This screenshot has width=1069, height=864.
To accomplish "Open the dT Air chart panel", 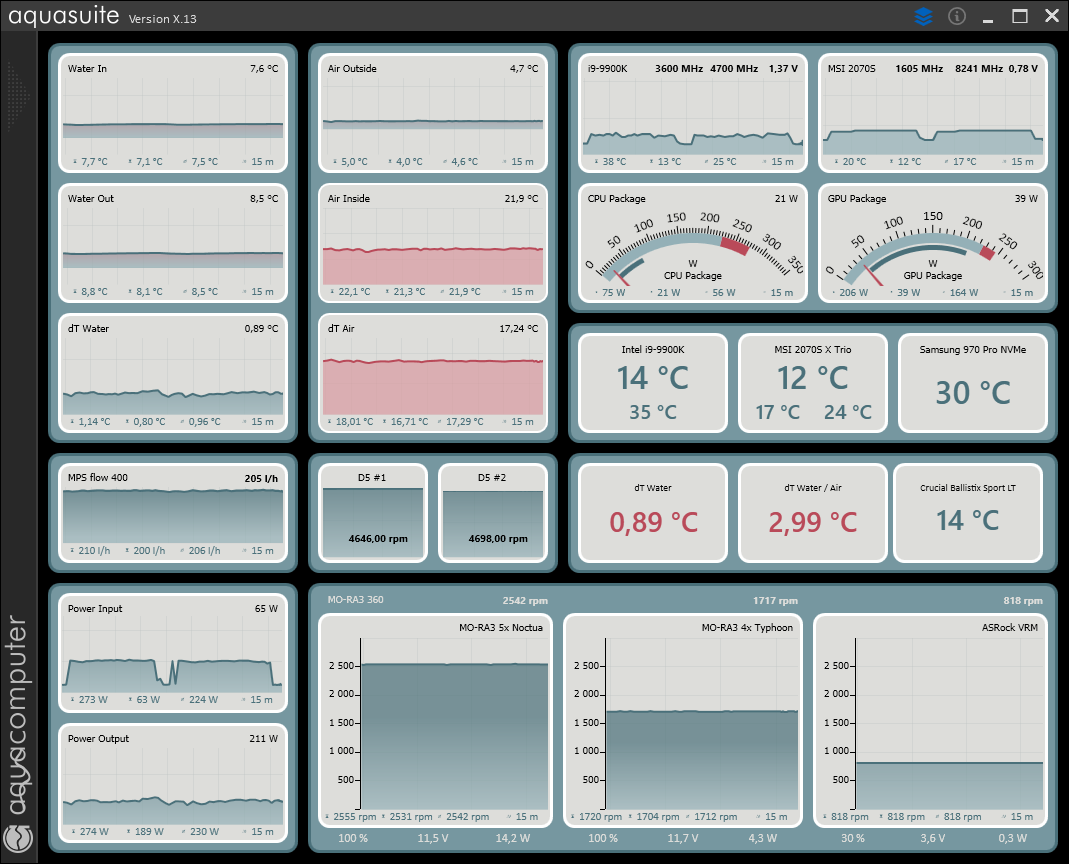I will [433, 374].
